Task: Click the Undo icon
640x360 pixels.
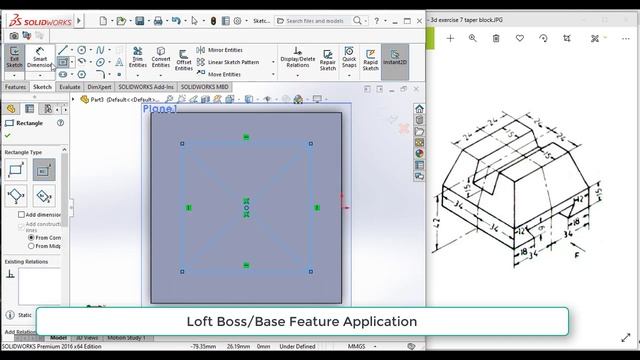Action: pyautogui.click(x=176, y=21)
